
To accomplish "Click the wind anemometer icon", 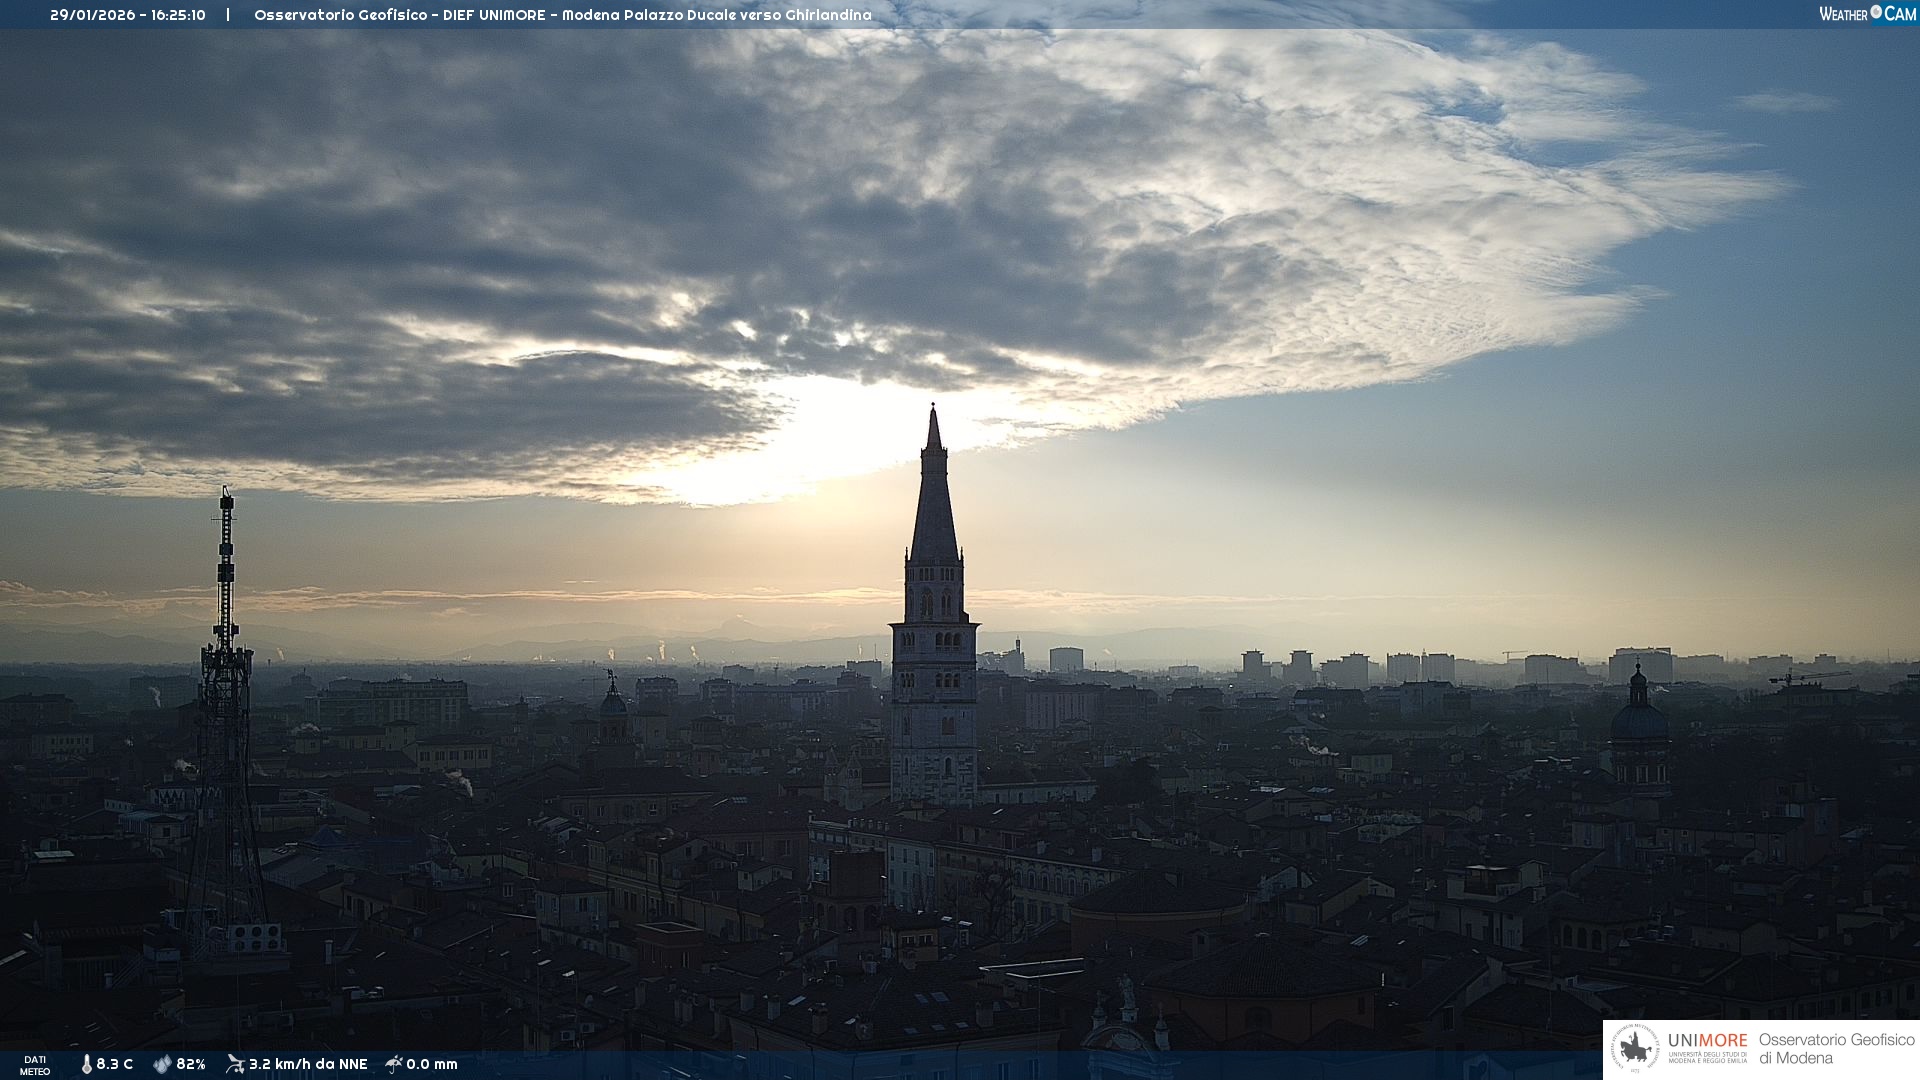I will click(235, 1064).
